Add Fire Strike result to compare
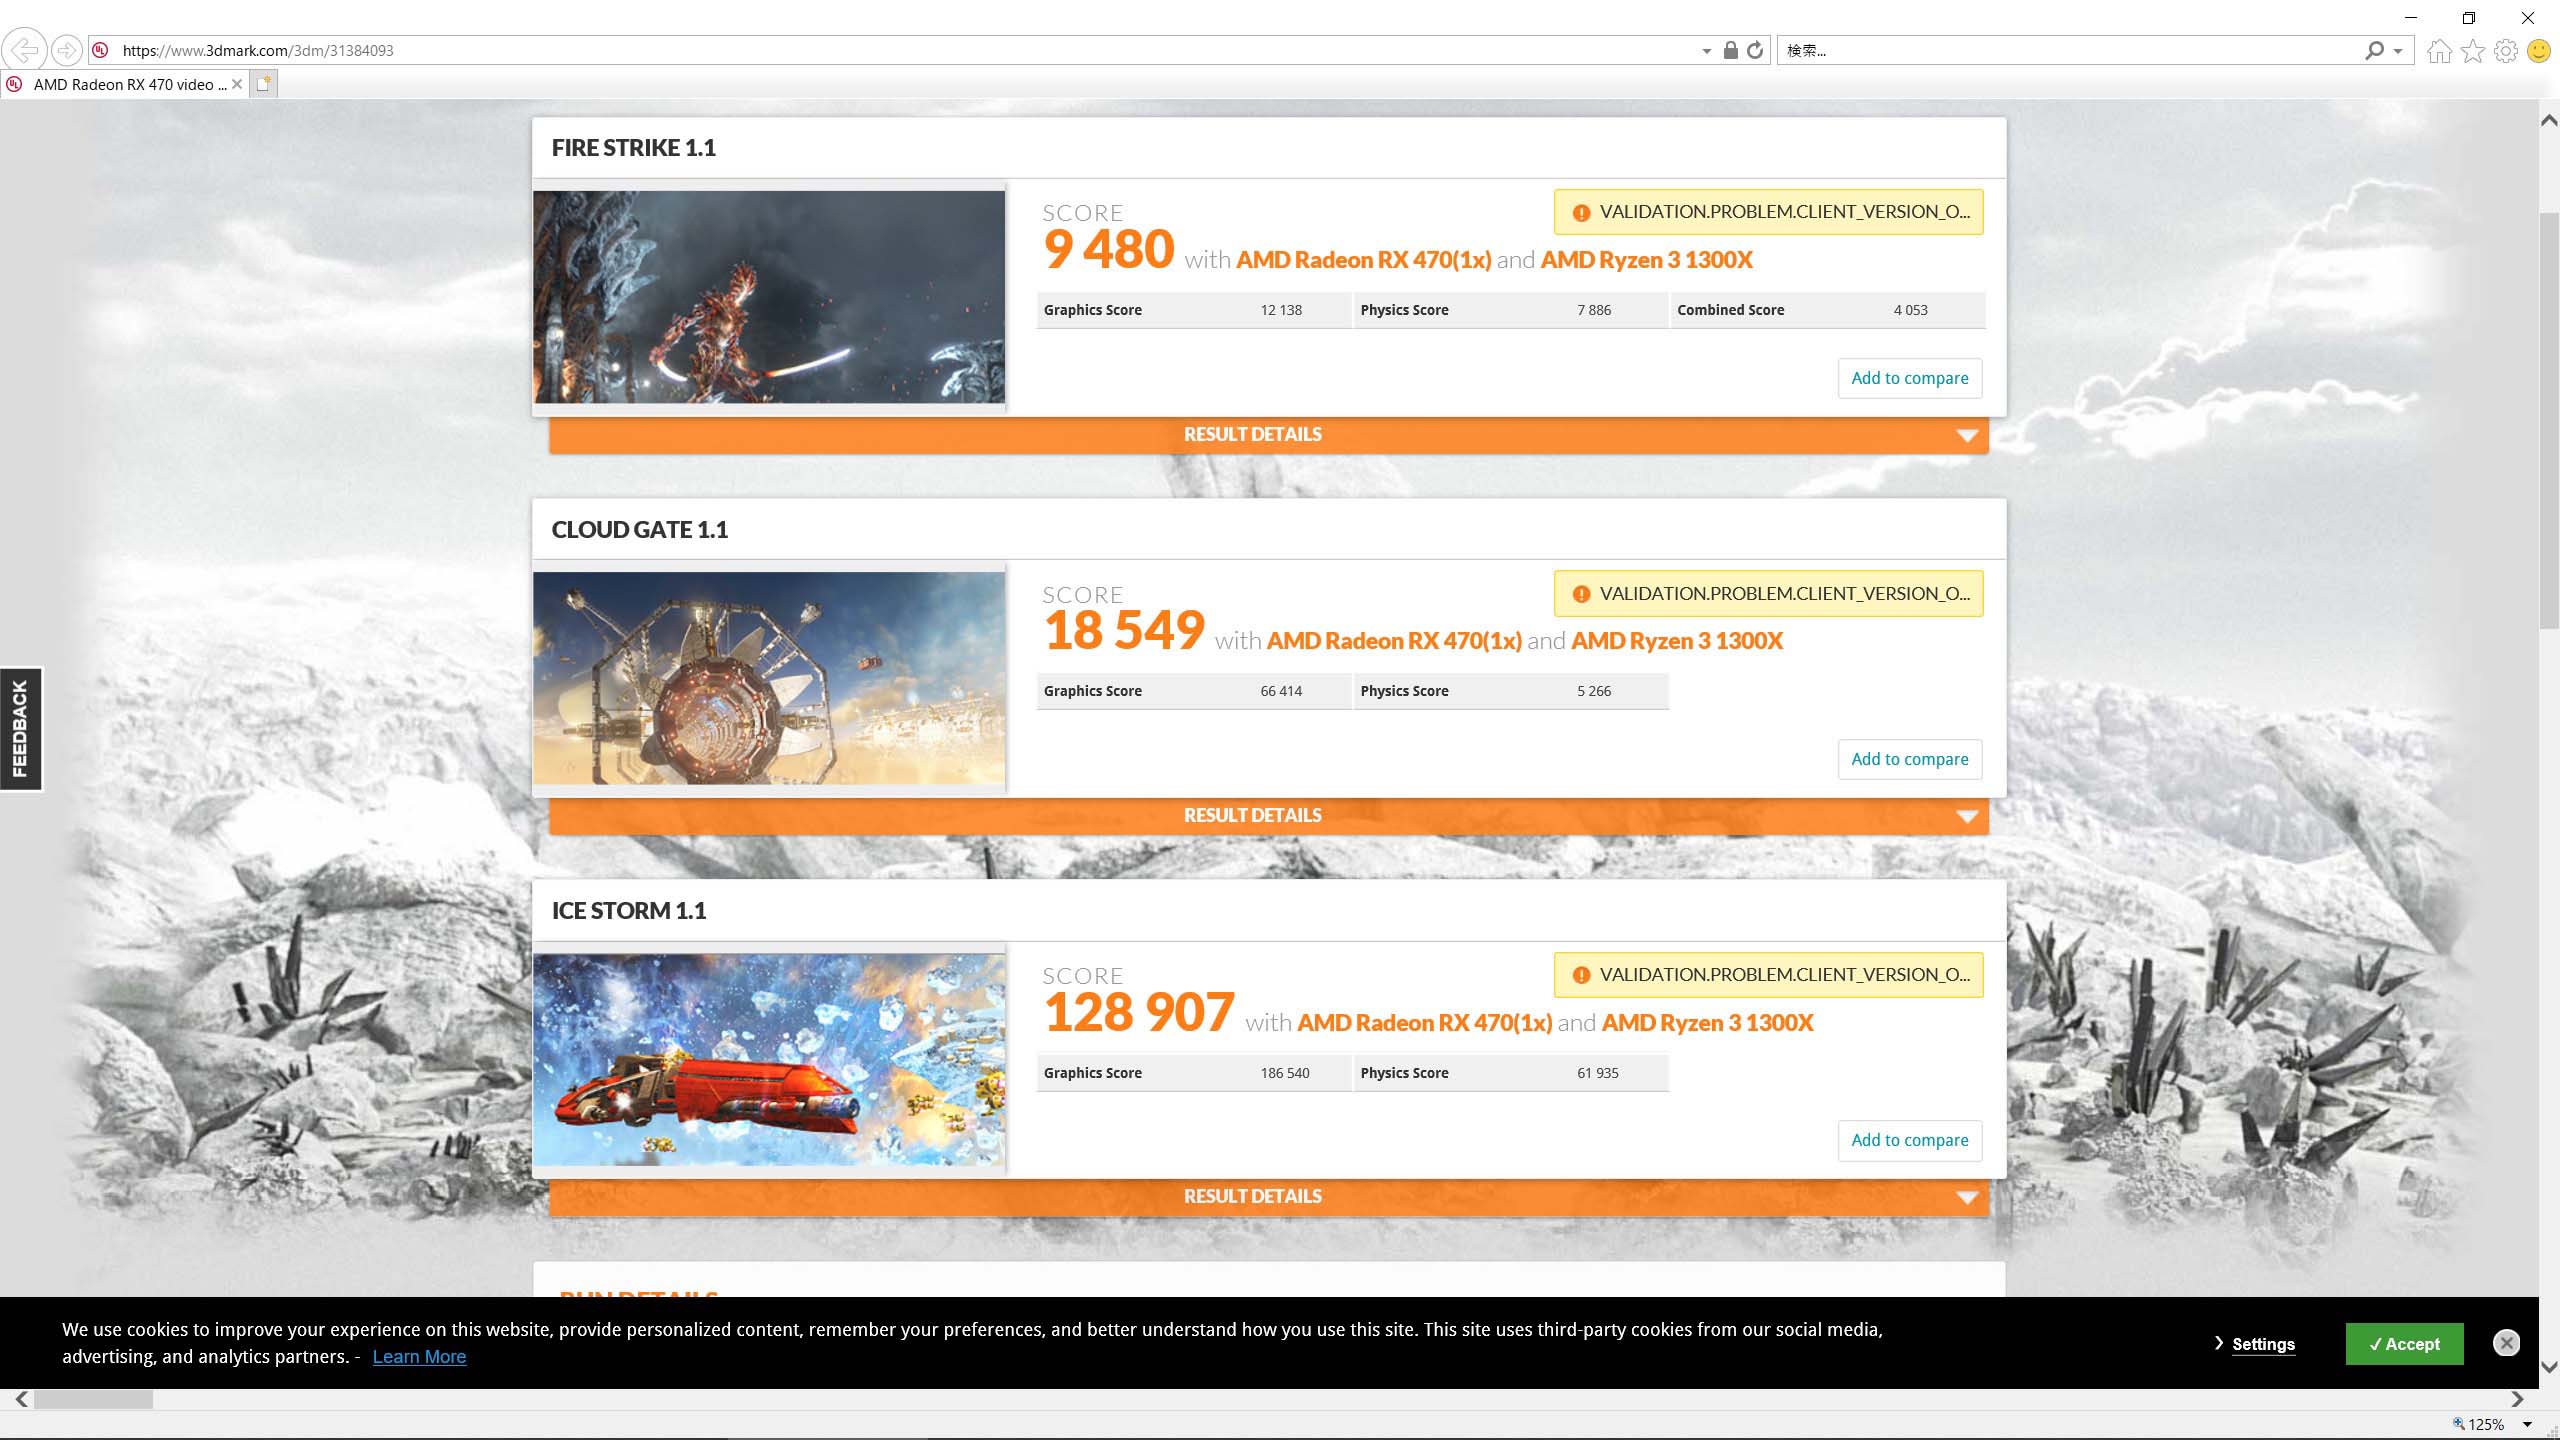The width and height of the screenshot is (2560, 1440). click(1909, 378)
